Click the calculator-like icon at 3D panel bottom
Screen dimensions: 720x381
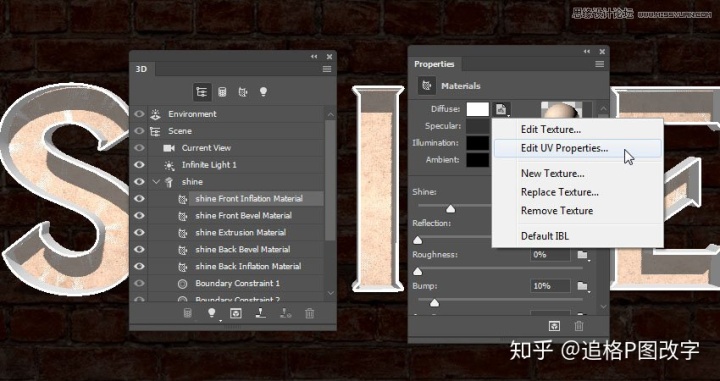tap(187, 314)
